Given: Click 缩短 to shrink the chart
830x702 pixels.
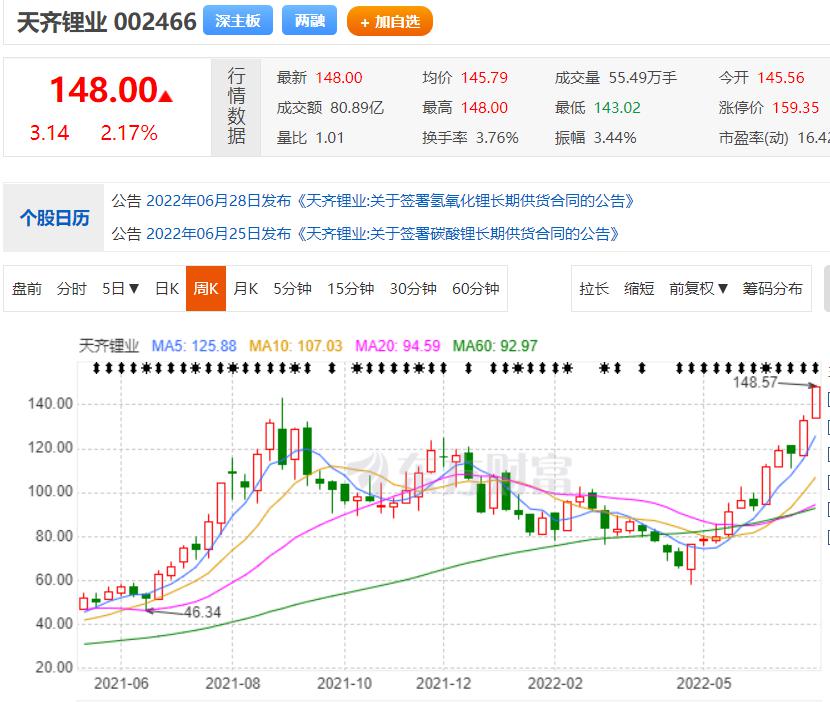Looking at the screenshot, I should pos(639,289).
